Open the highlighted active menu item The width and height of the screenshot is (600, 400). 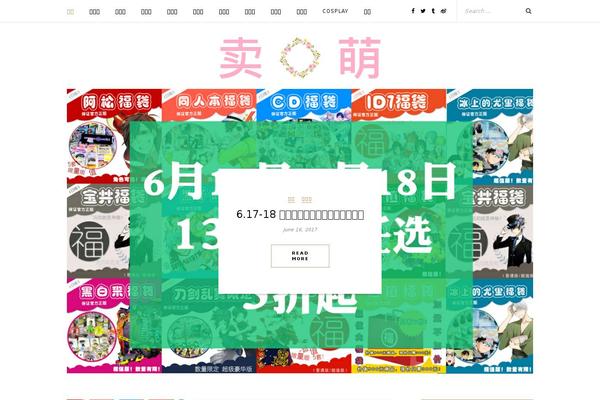[x=70, y=12]
